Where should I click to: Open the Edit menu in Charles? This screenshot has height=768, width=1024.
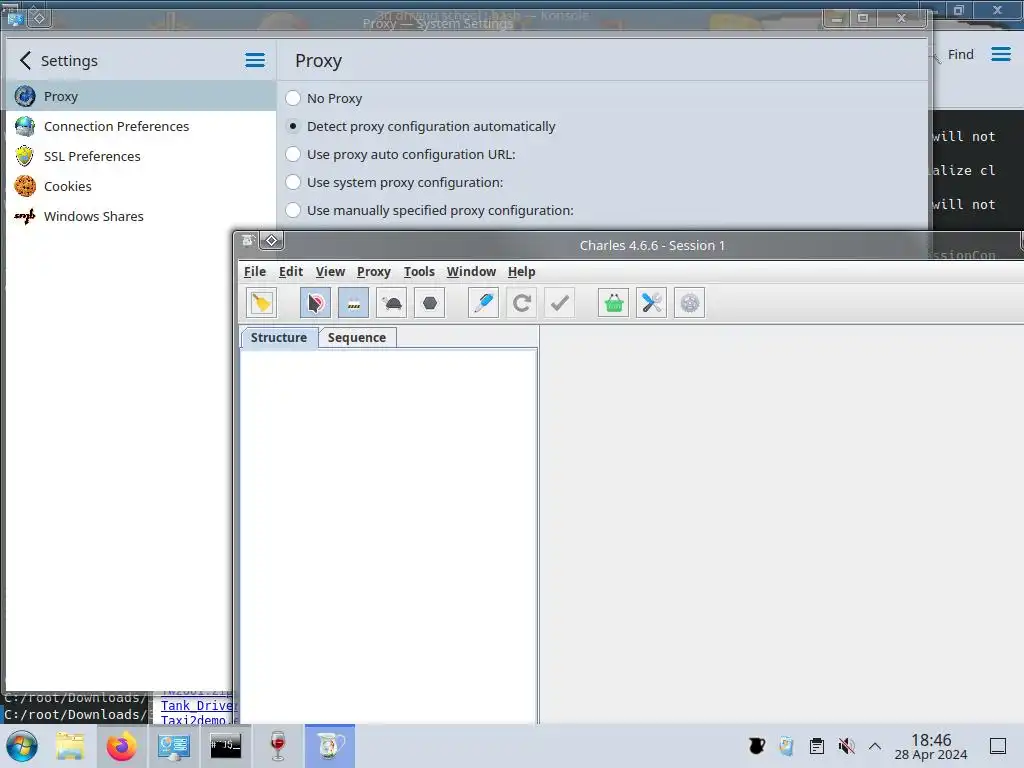[x=291, y=272]
